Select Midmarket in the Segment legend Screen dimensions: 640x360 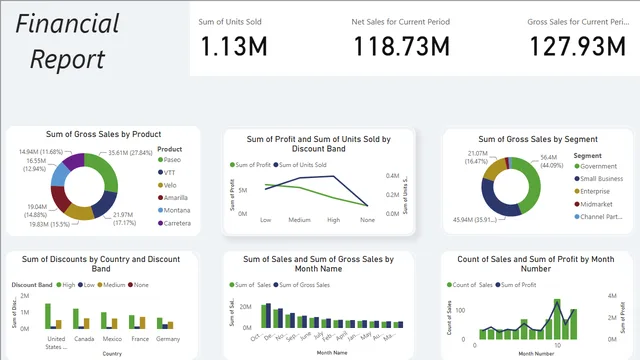pyautogui.click(x=593, y=204)
